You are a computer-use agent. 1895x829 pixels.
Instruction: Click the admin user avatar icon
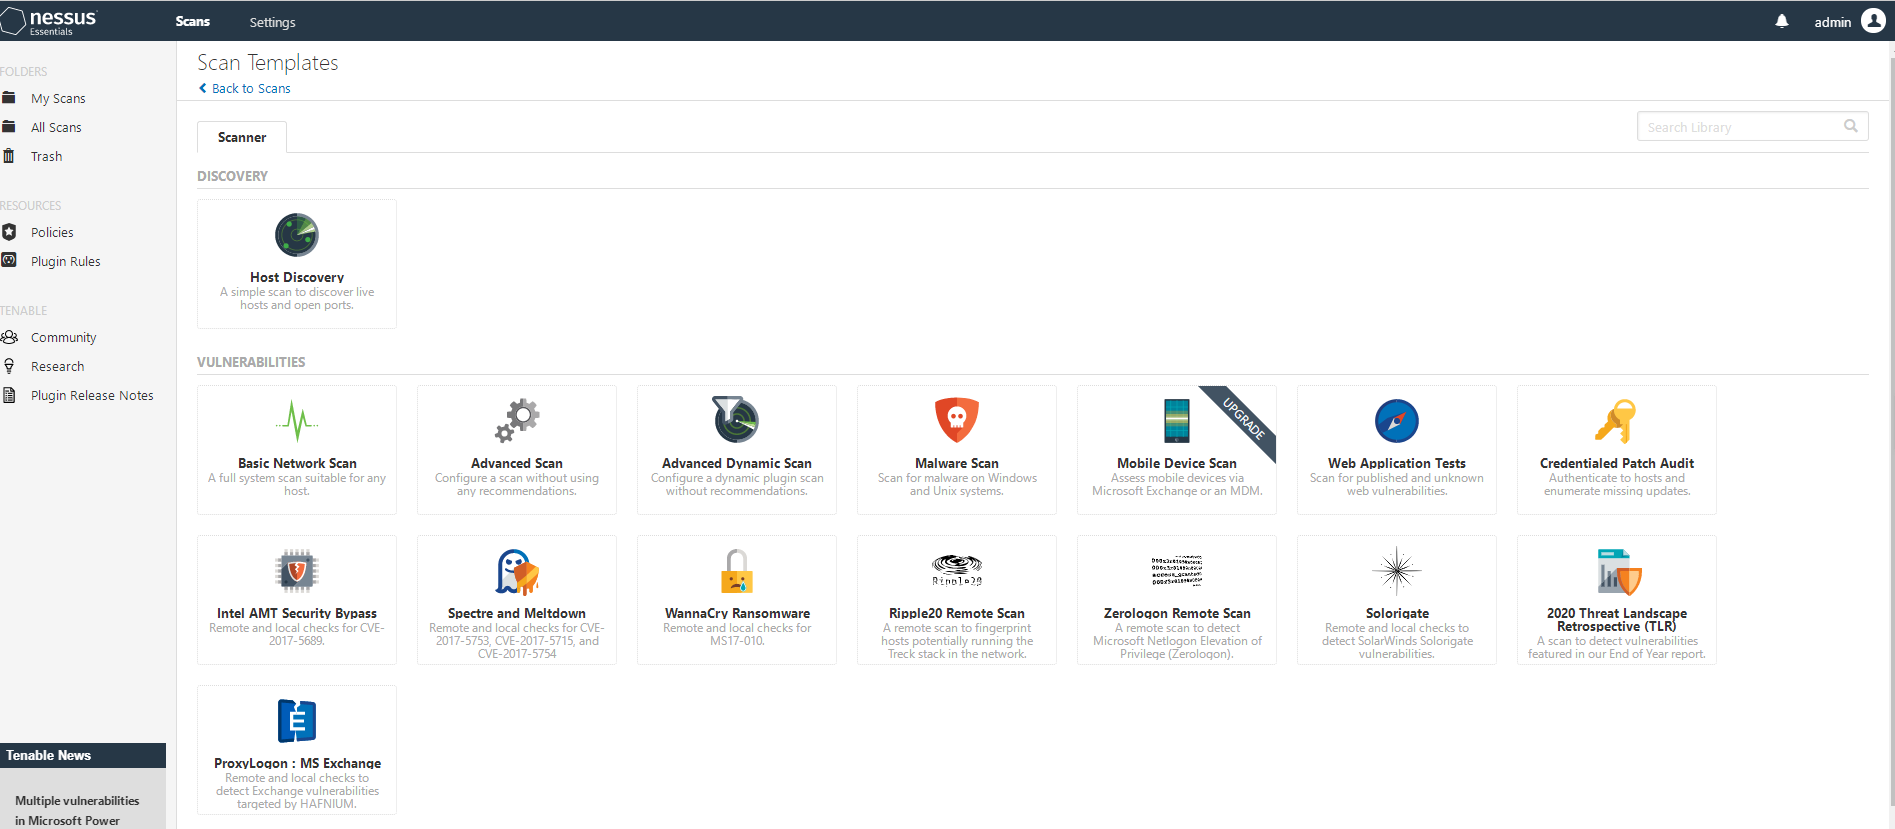tap(1873, 21)
